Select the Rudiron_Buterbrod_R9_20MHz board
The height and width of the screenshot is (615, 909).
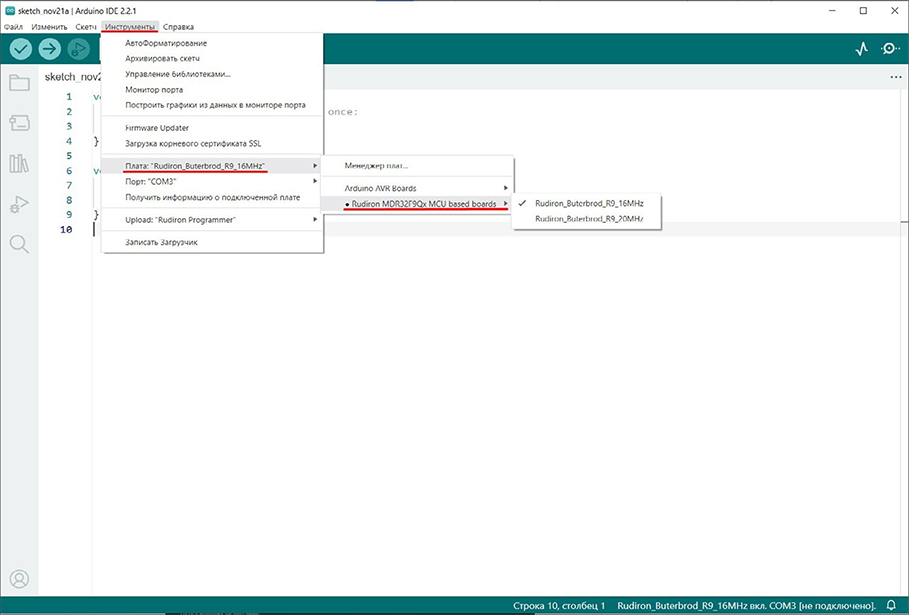pyautogui.click(x=587, y=219)
